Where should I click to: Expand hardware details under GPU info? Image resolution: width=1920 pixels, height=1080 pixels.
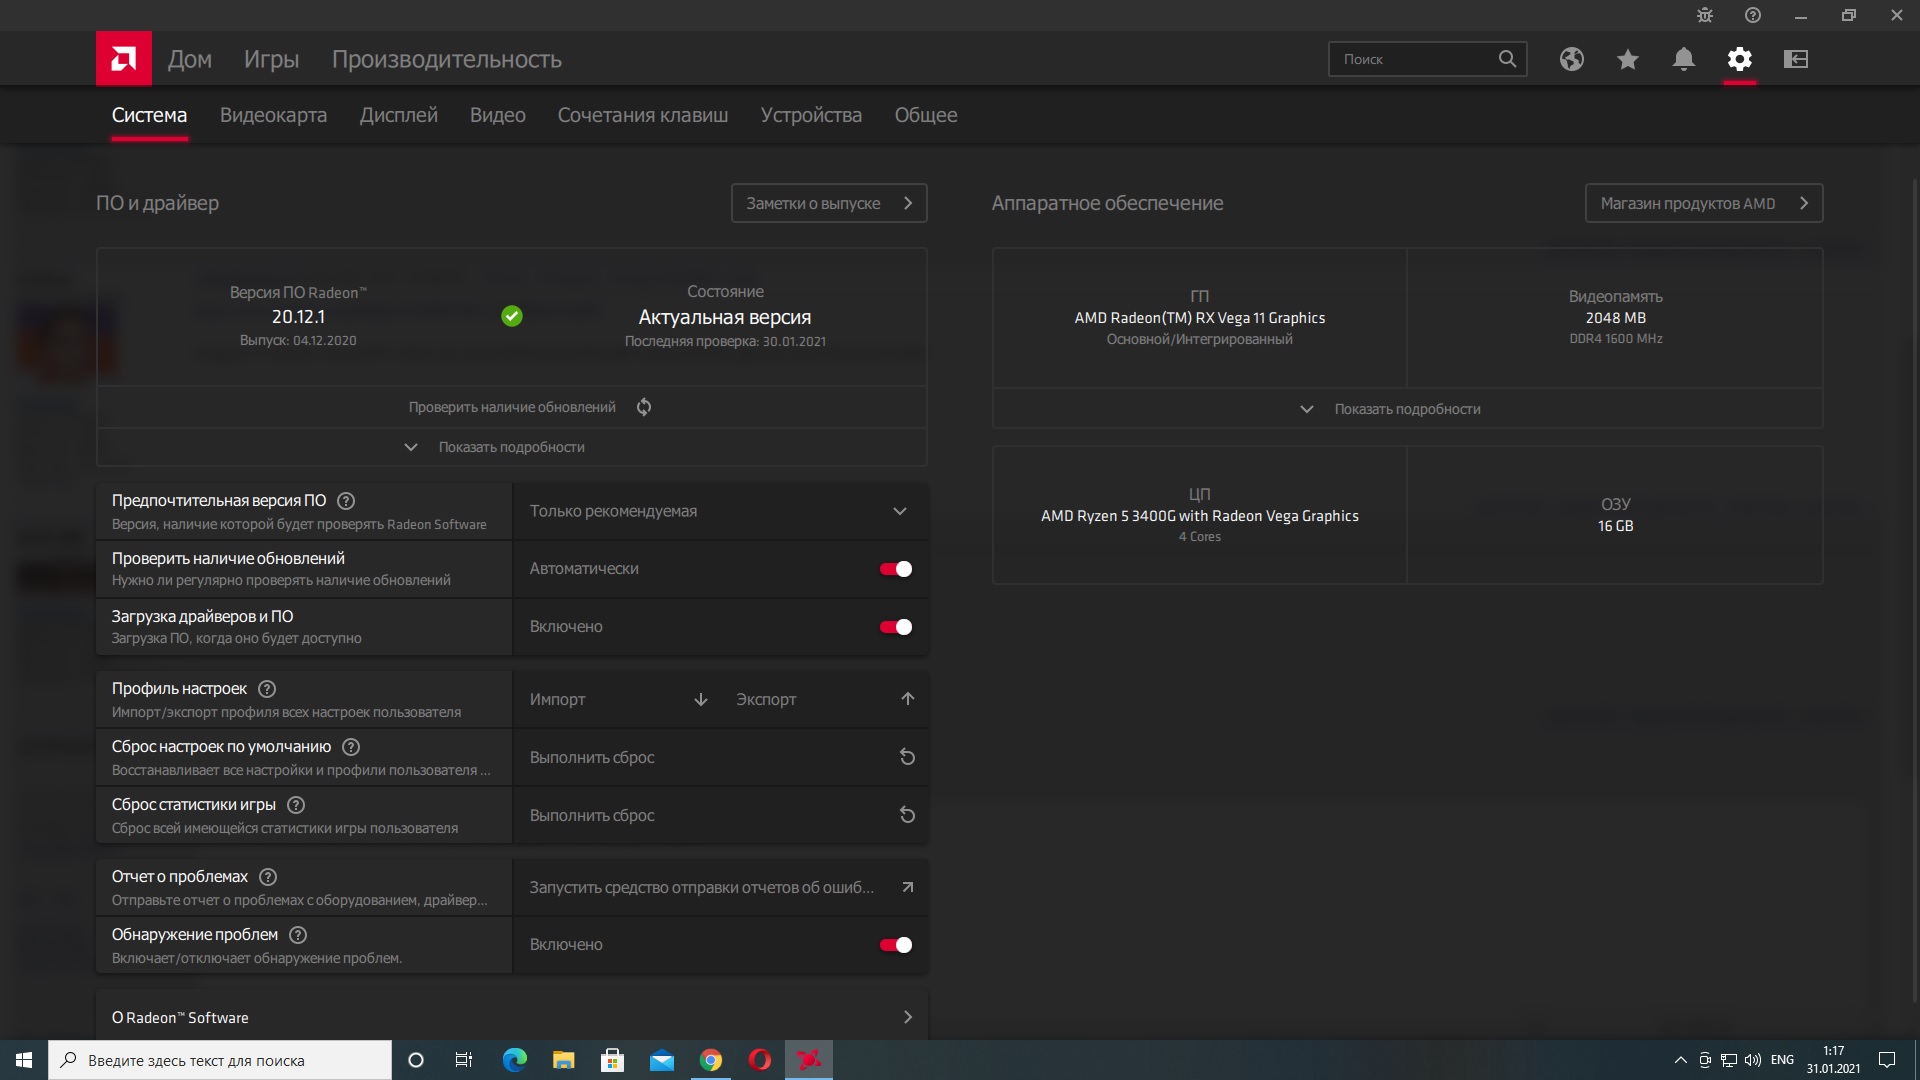tap(1406, 409)
